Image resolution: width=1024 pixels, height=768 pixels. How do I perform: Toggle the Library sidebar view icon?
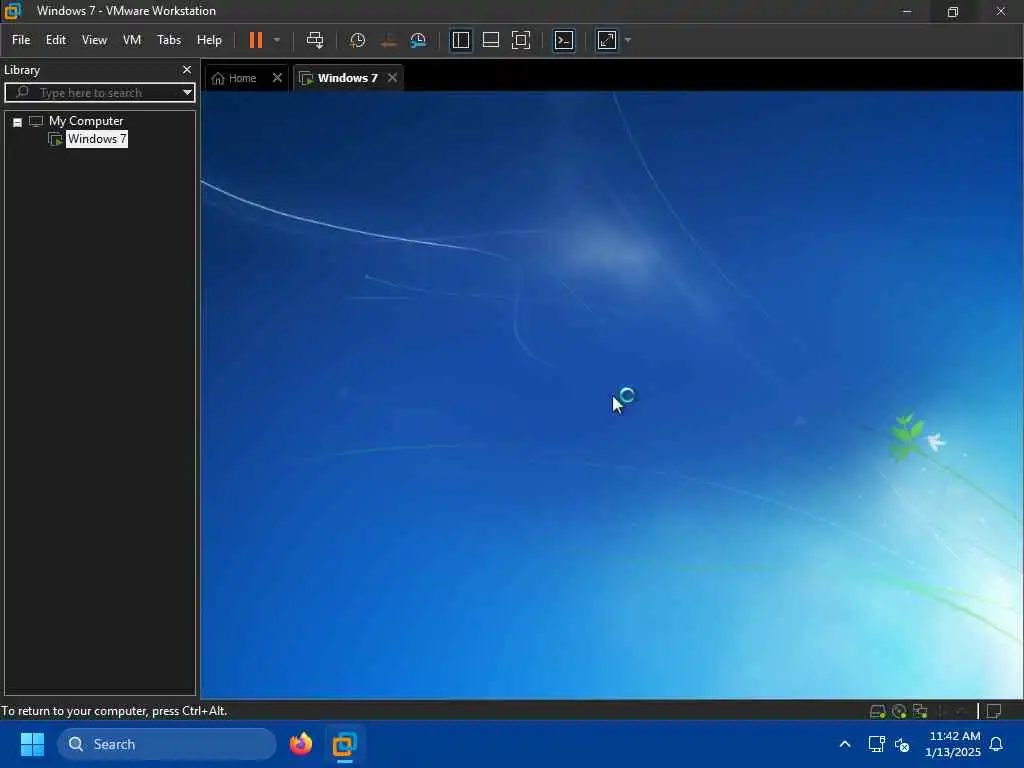460,40
